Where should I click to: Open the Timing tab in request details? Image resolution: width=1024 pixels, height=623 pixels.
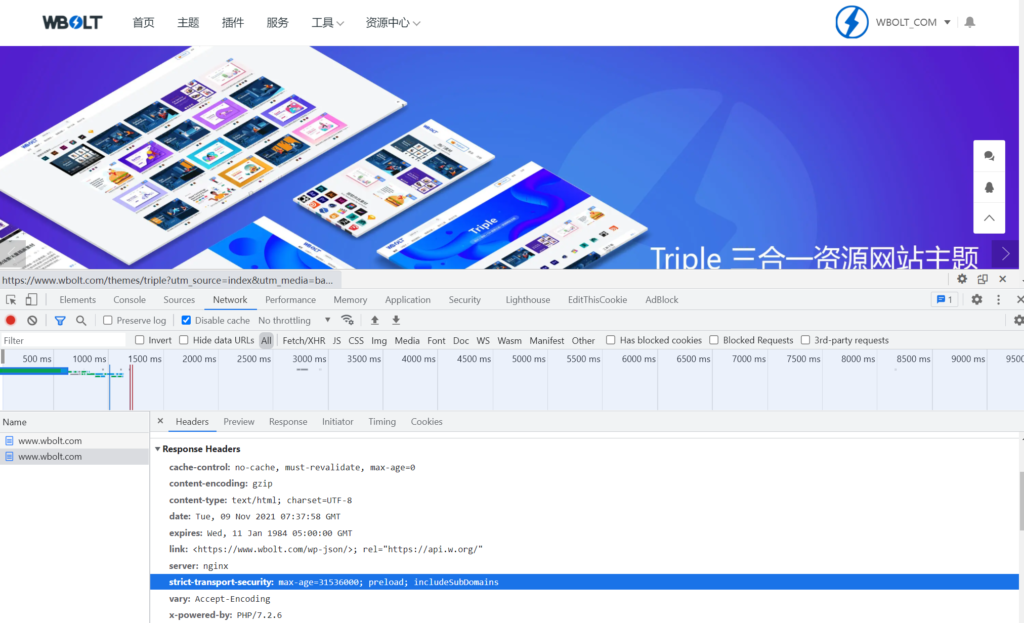coord(382,422)
